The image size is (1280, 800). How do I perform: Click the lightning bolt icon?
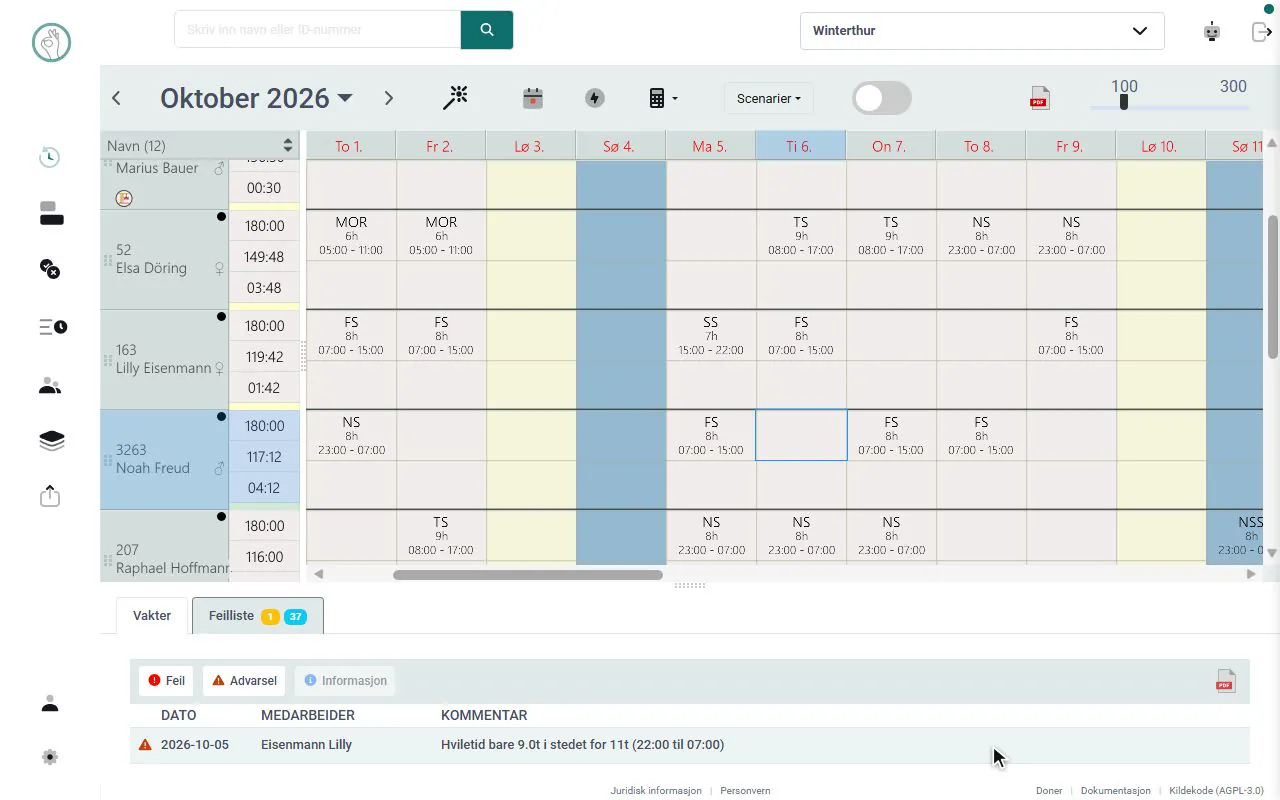[x=595, y=98]
